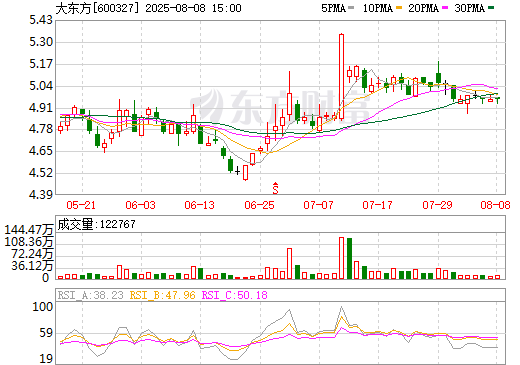Click the RSI_A:38.23 indicator label
Viewport: 520px width, 365px height.
click(x=90, y=295)
